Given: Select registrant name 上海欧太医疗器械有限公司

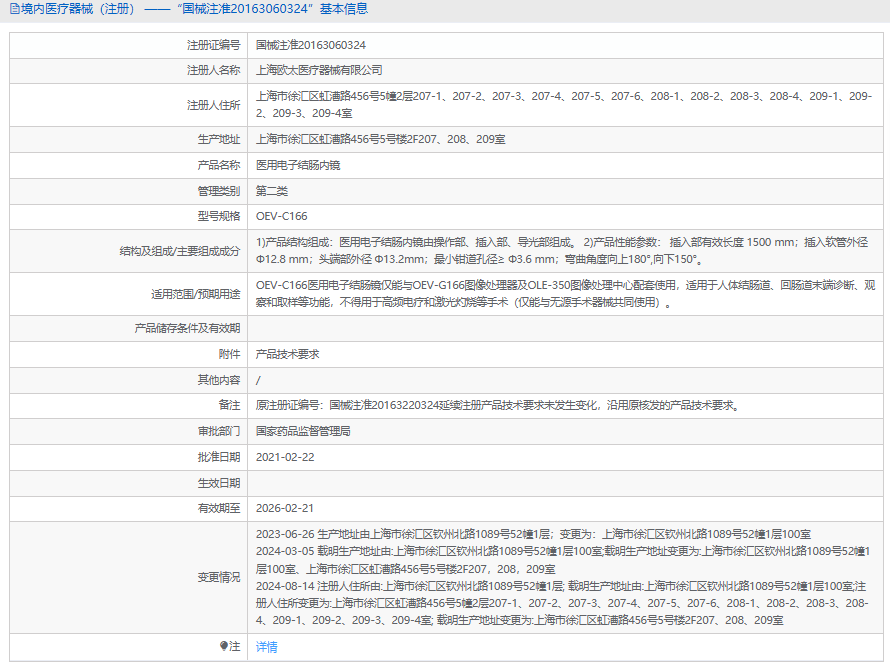Looking at the screenshot, I should pos(319,71).
